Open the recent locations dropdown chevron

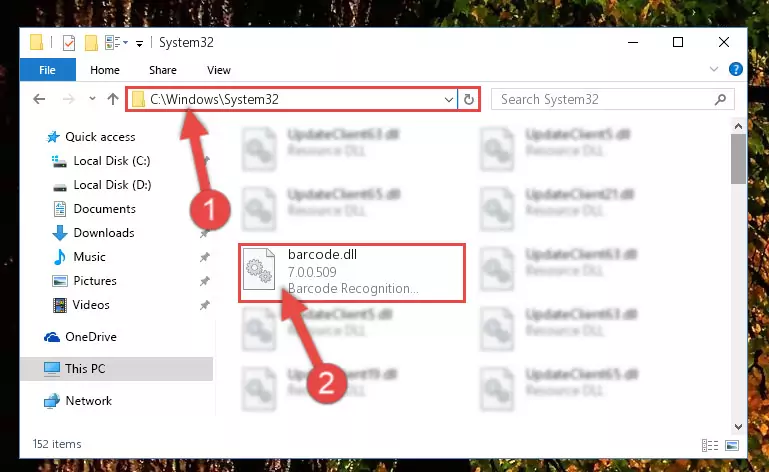click(x=92, y=99)
